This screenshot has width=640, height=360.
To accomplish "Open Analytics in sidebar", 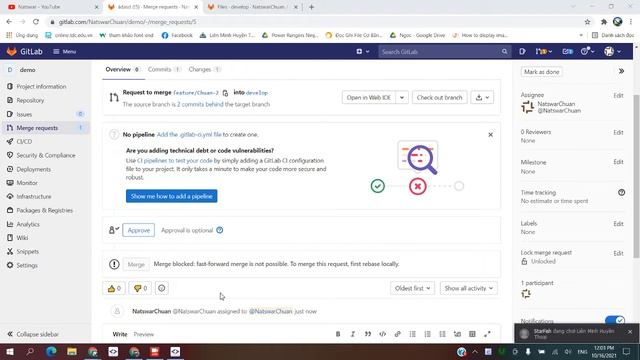I will (28, 224).
